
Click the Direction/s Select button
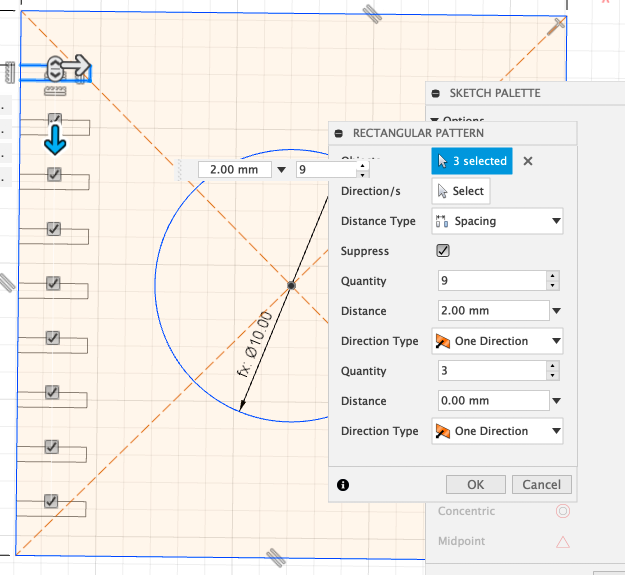(x=461, y=191)
